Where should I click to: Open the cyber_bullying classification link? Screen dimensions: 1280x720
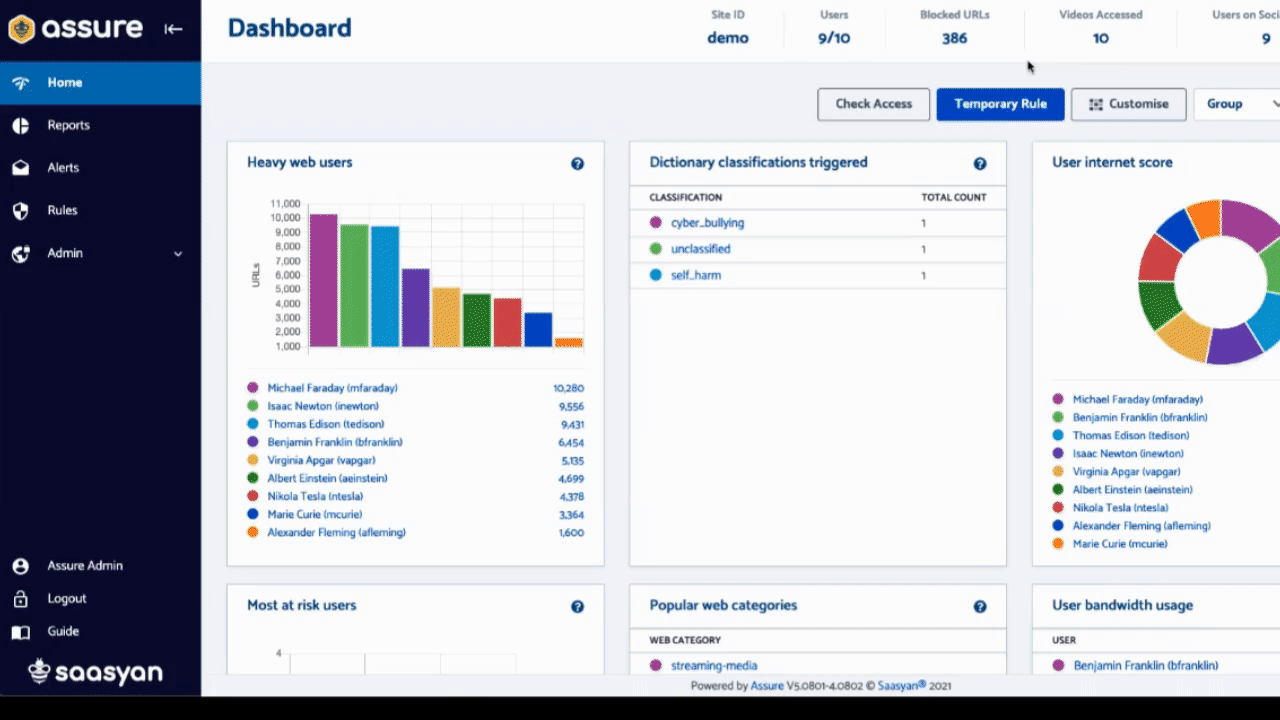707,223
